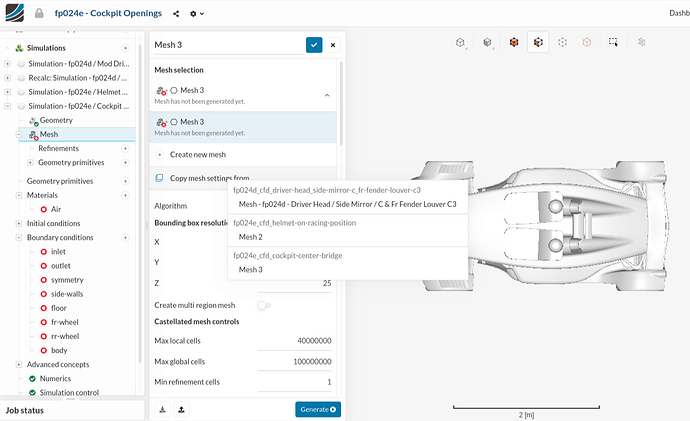The width and height of the screenshot is (690, 421).
Task: Expand the Advanced concepts node
Action: [x=19, y=365]
